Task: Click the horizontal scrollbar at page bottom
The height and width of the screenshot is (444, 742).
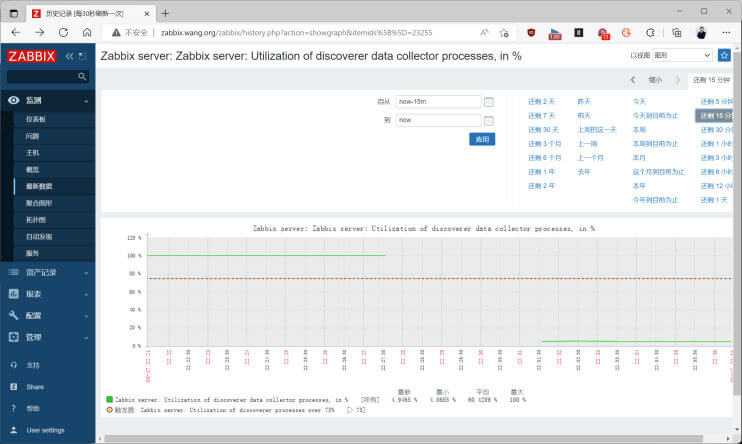Action: [403, 439]
